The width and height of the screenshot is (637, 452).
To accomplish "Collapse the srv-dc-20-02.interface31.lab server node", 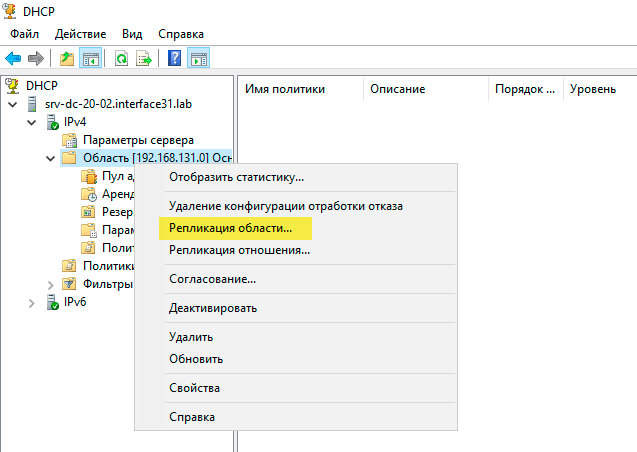I will click(13, 104).
